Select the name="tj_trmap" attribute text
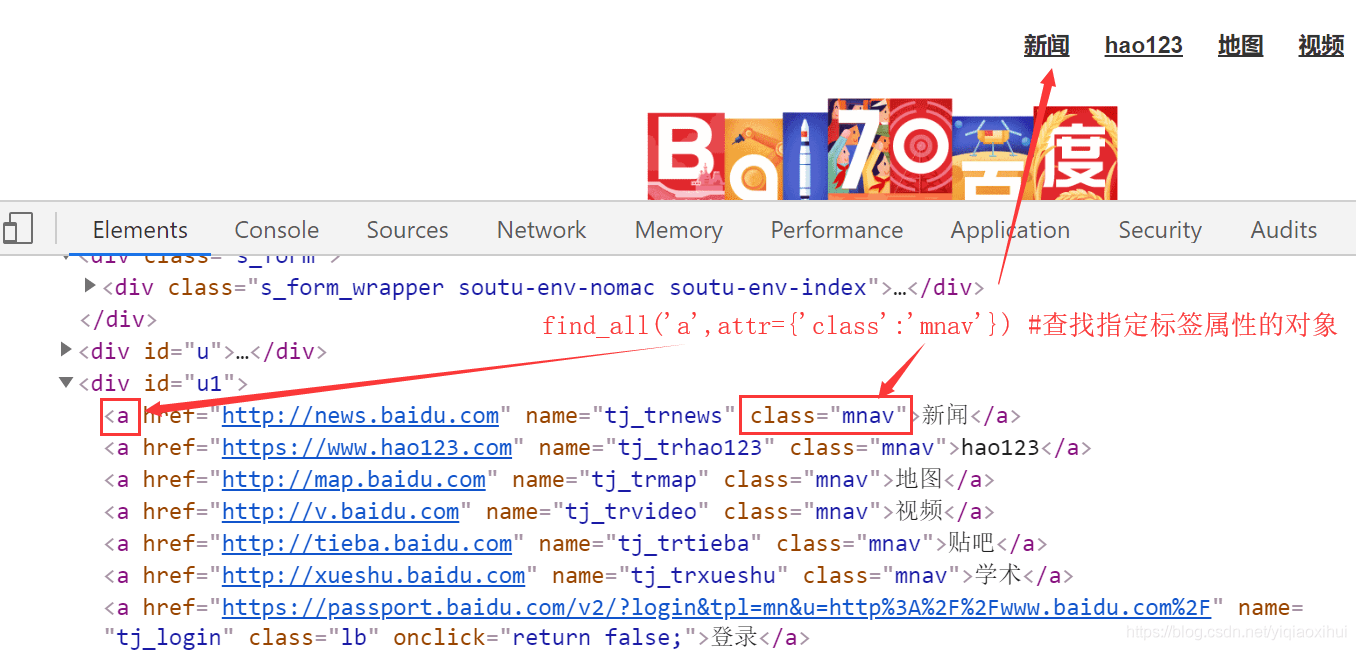Screen dimensions: 1356x650 [611, 479]
